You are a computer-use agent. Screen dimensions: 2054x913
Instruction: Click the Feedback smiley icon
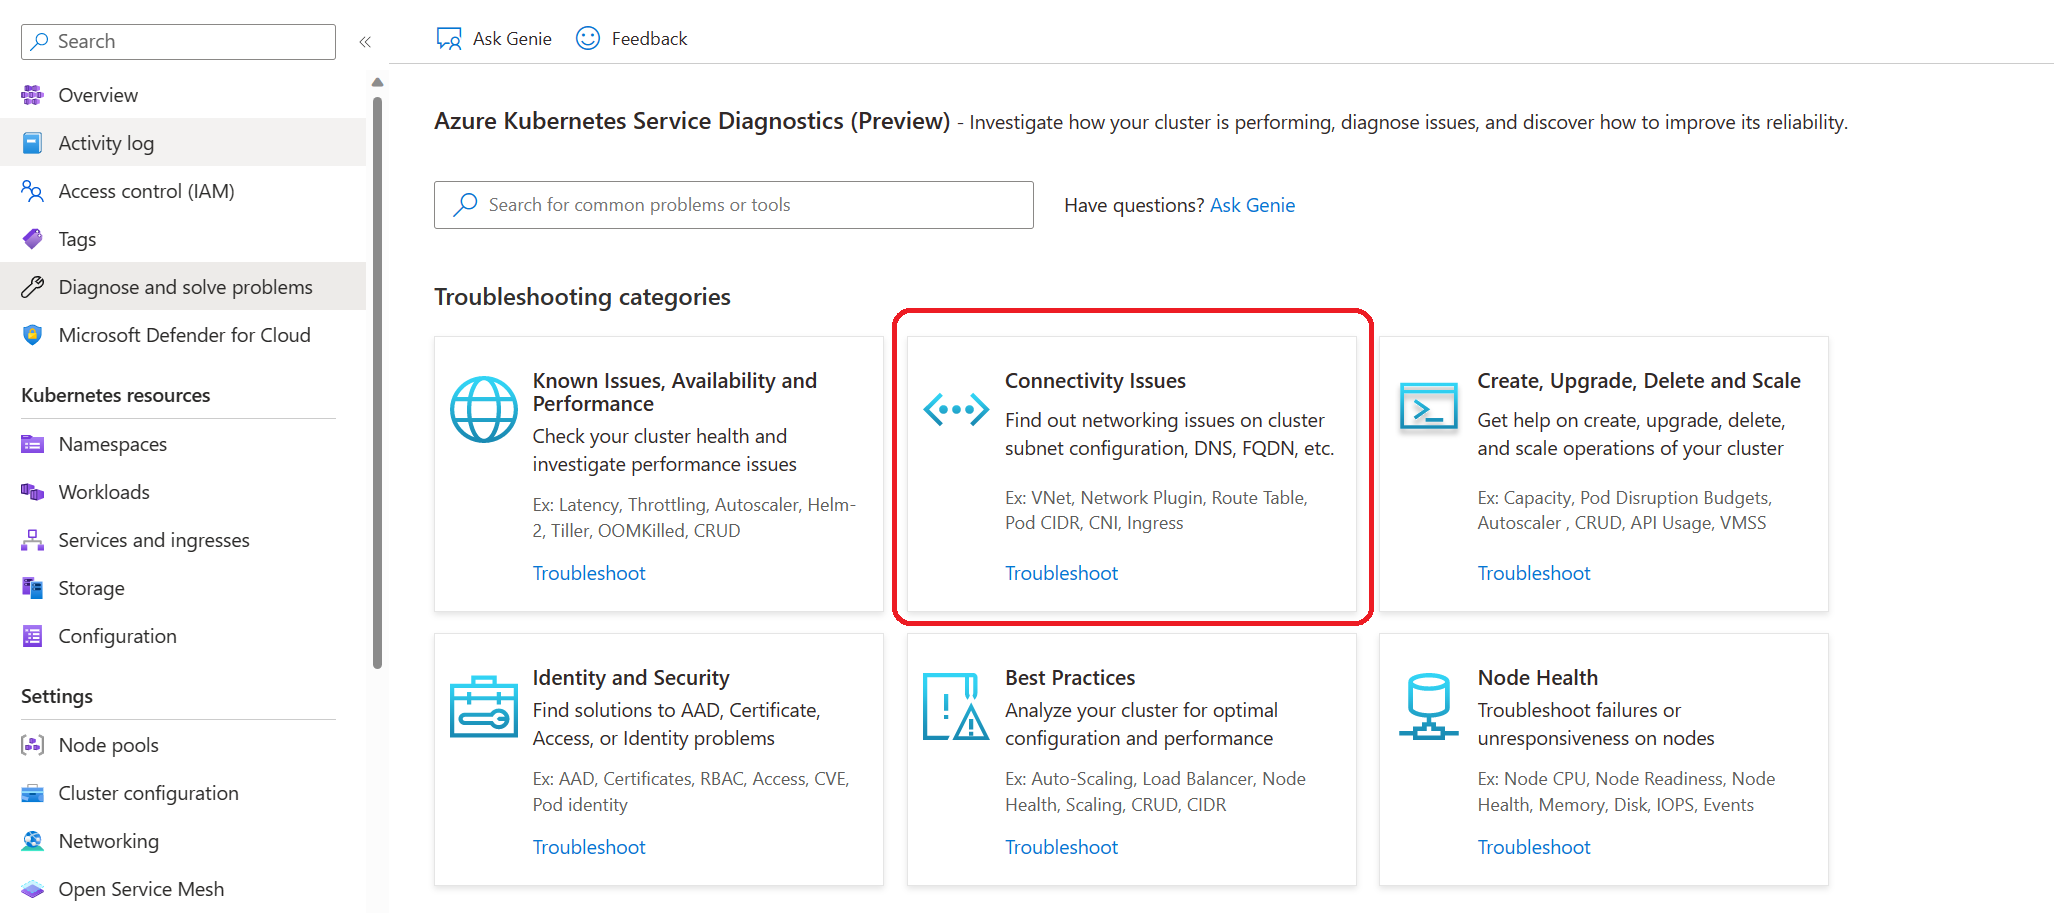(x=588, y=38)
